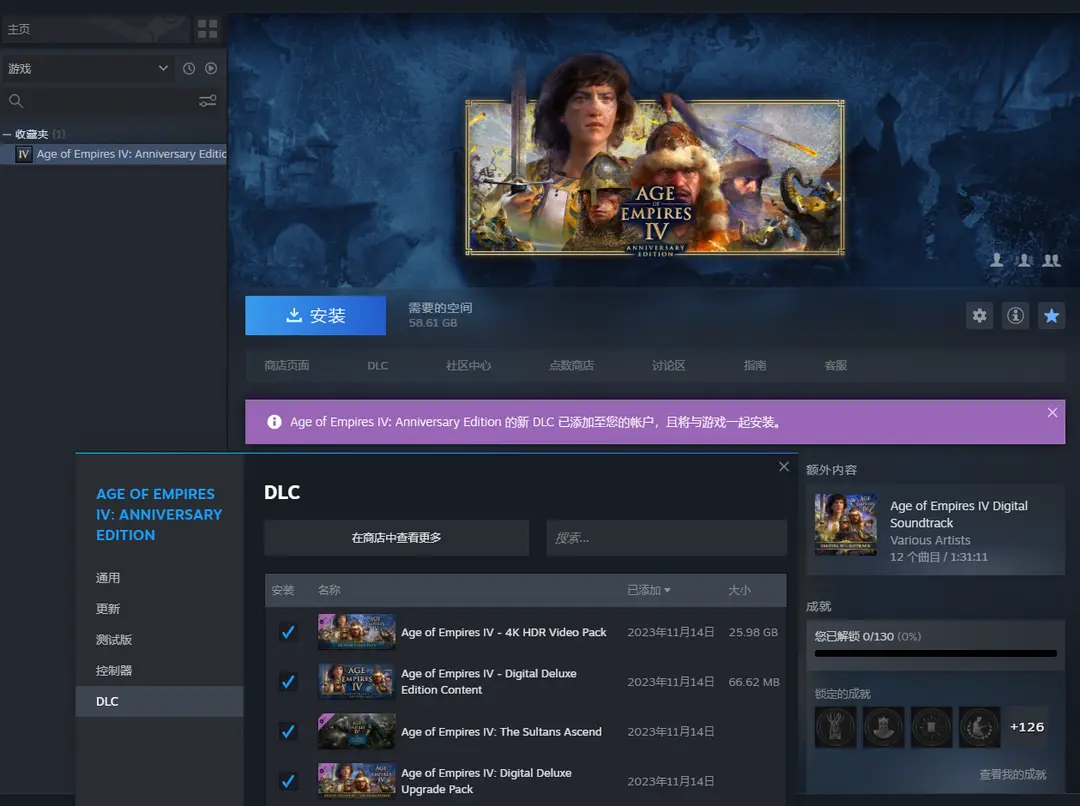
Task: Open the game info icon
Action: pyautogui.click(x=1015, y=316)
